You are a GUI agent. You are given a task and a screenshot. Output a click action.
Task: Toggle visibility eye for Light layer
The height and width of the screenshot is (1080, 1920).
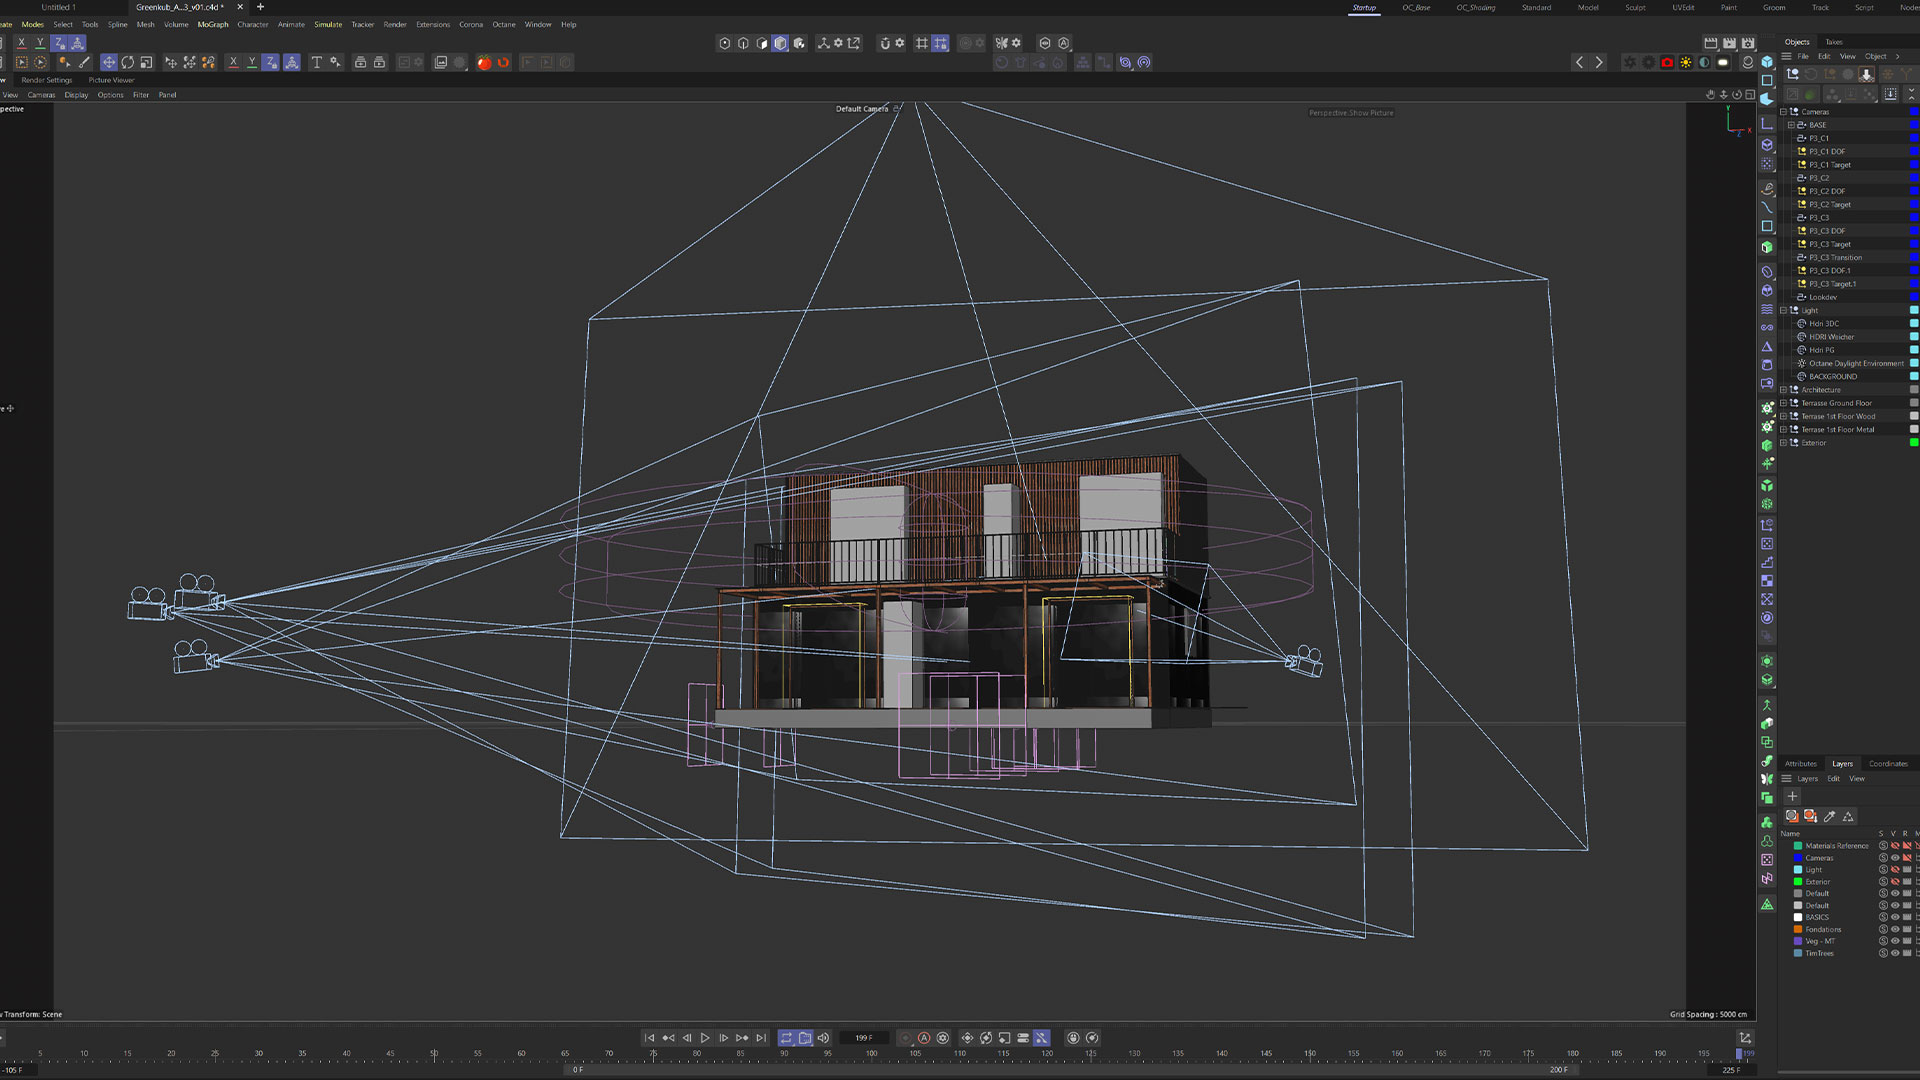pos(1895,870)
